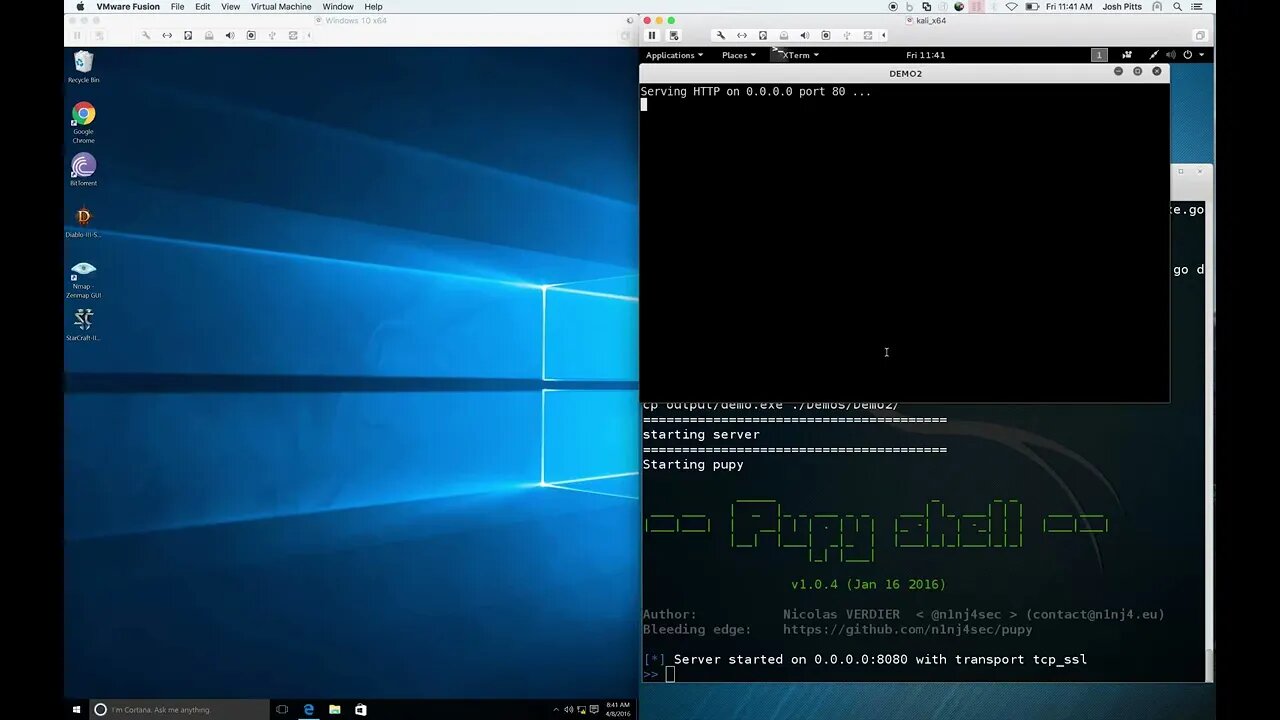Open macOS Spotlight search
Image resolution: width=1280 pixels, height=720 pixels.
1180,7
